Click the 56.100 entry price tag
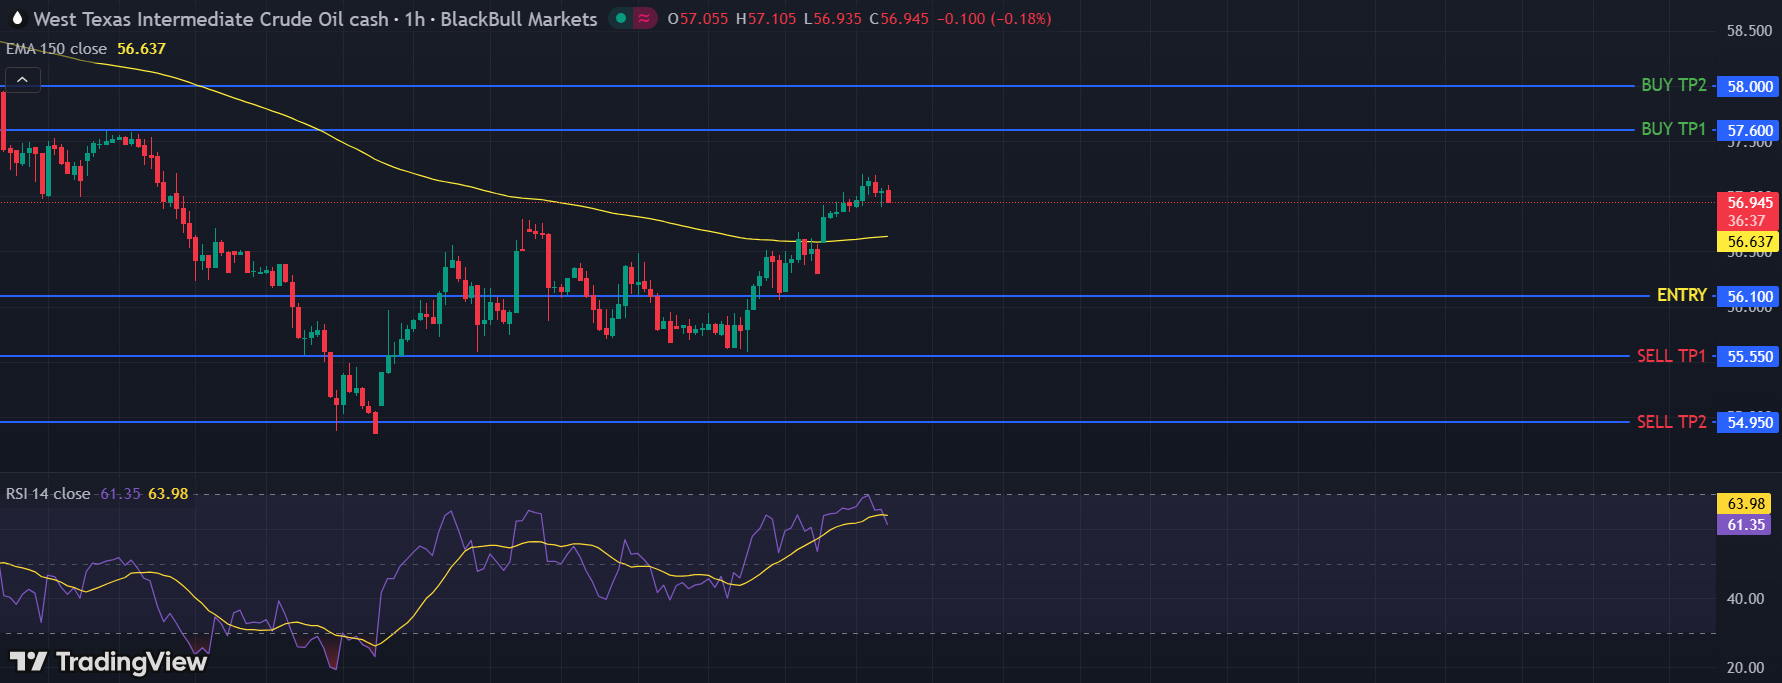This screenshot has height=683, width=1782. point(1749,297)
